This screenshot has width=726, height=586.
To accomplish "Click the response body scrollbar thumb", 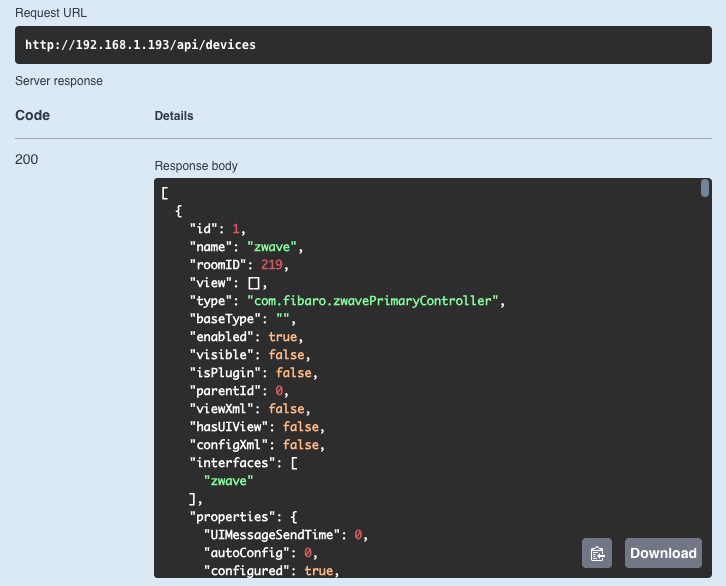I will (x=705, y=188).
